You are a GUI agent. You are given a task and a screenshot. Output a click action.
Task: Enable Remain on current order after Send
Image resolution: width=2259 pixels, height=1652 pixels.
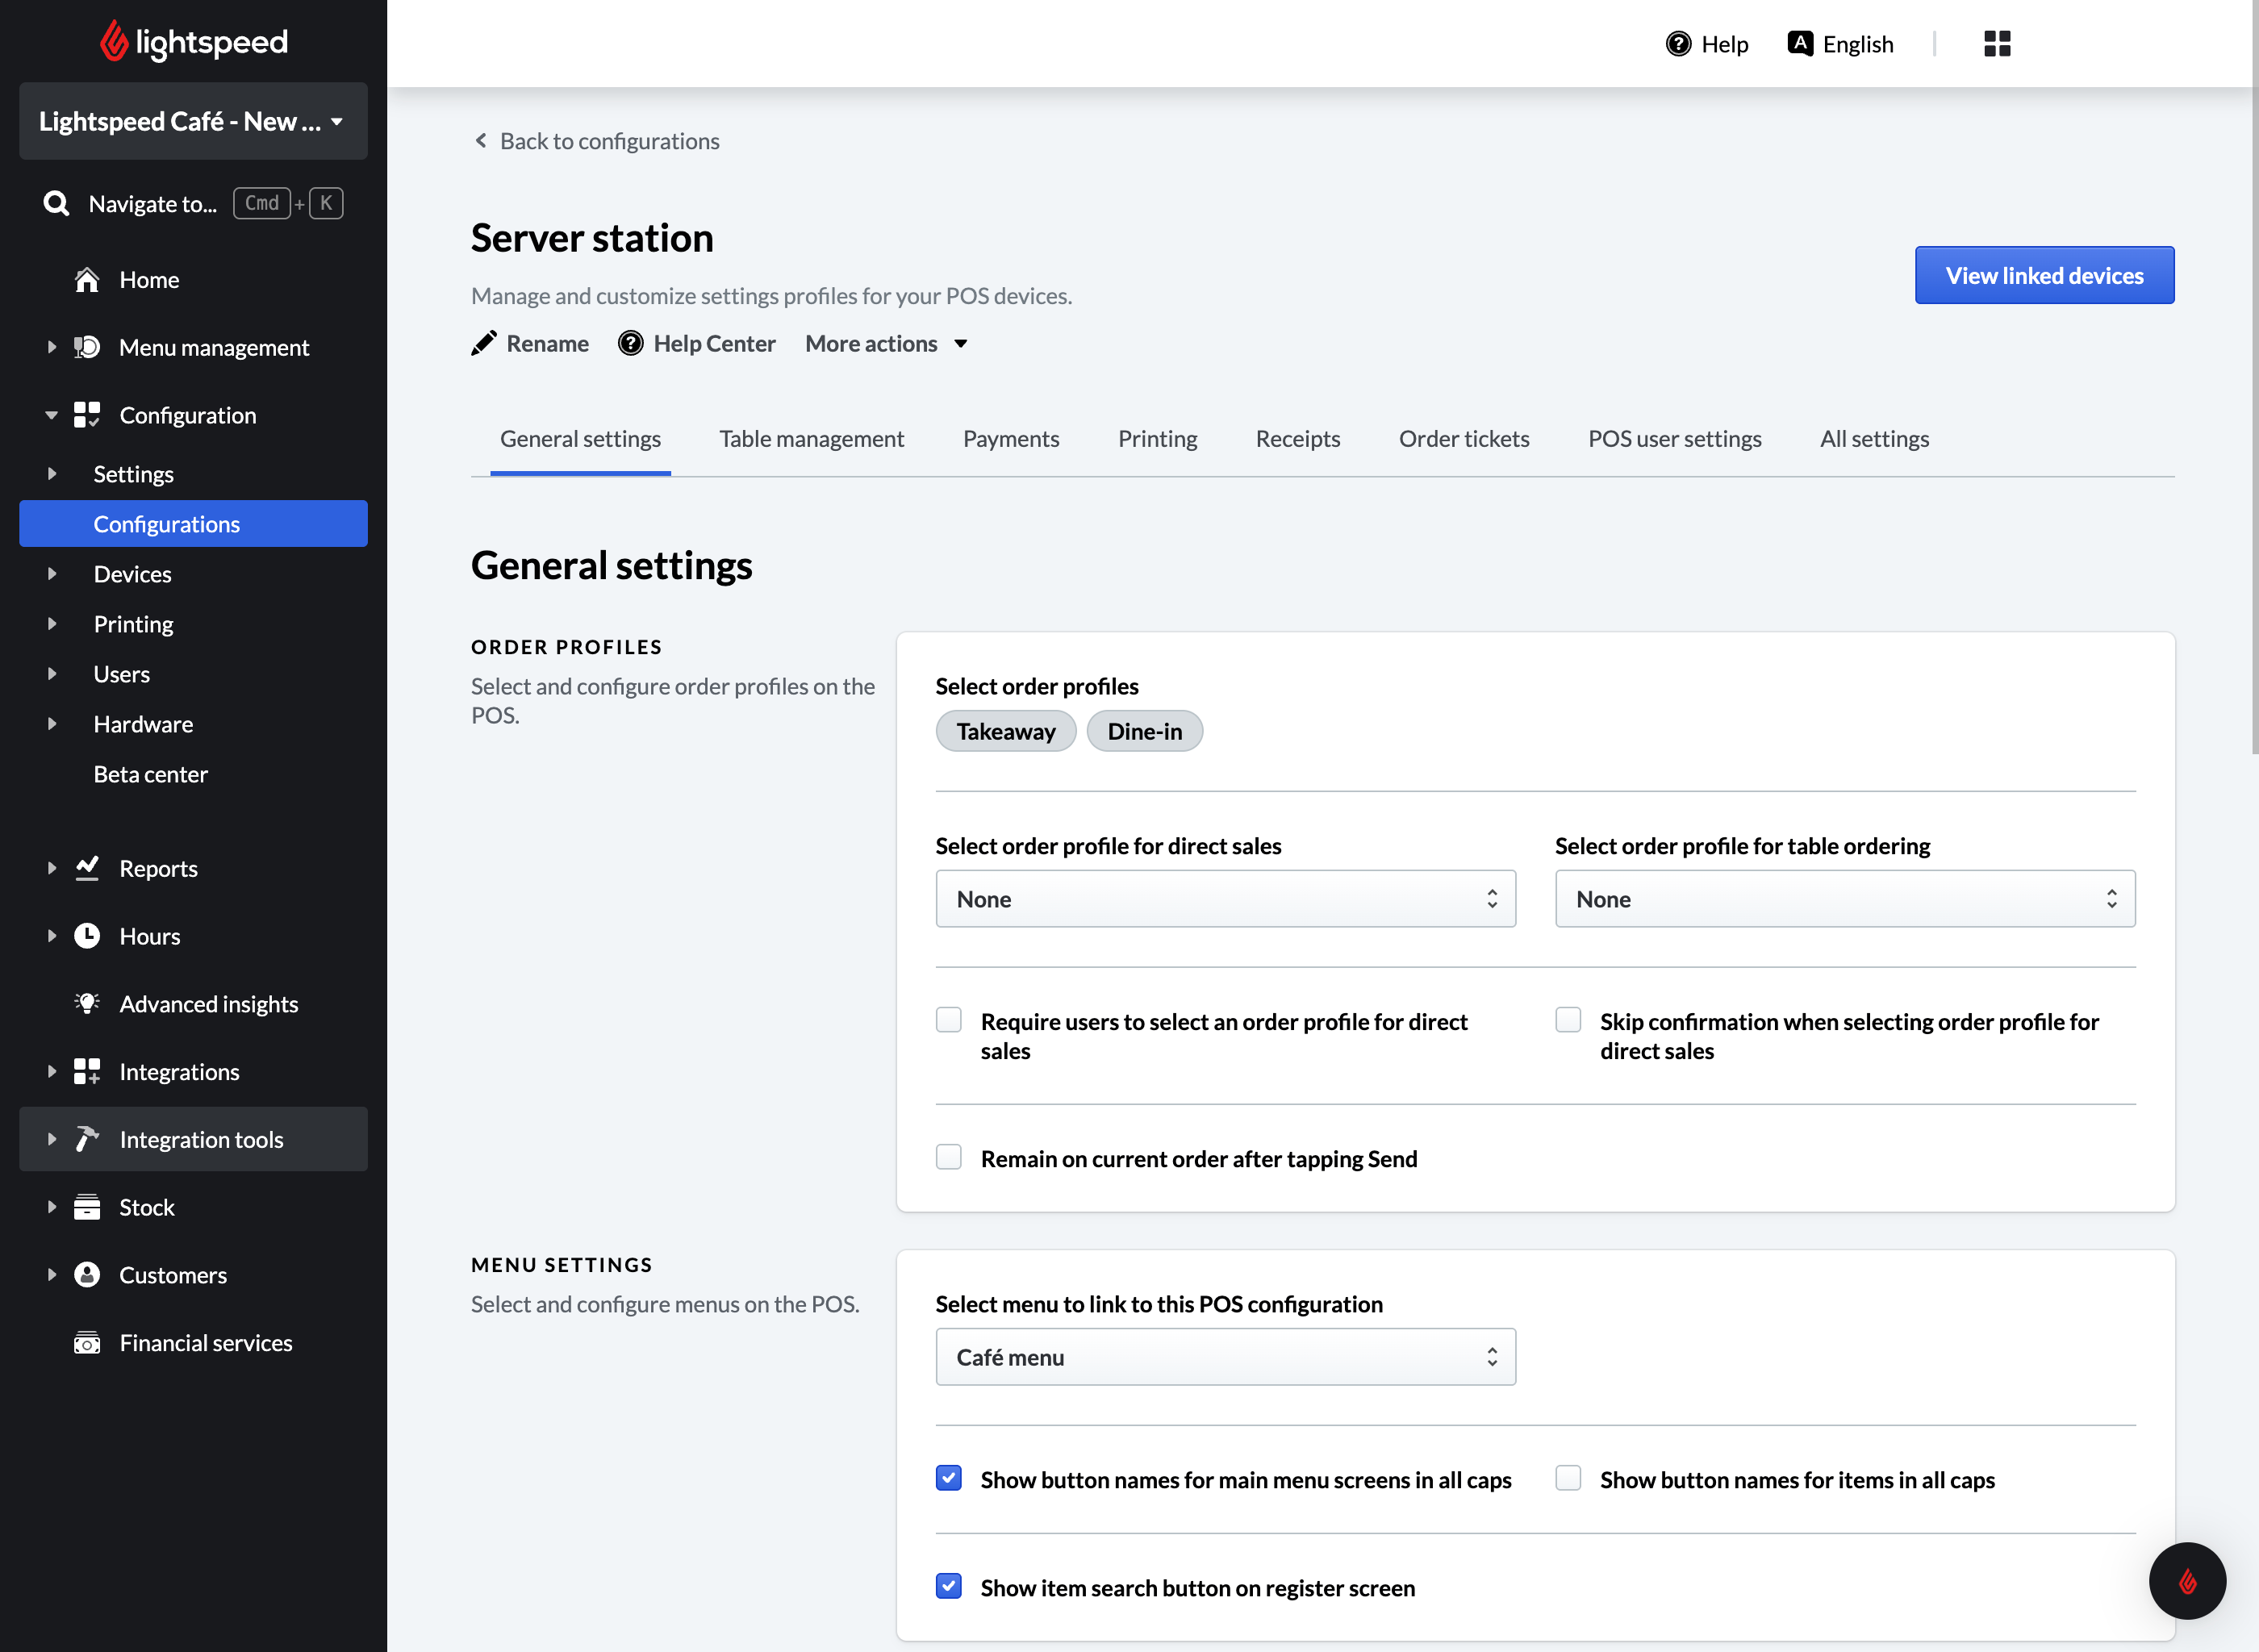tap(948, 1158)
